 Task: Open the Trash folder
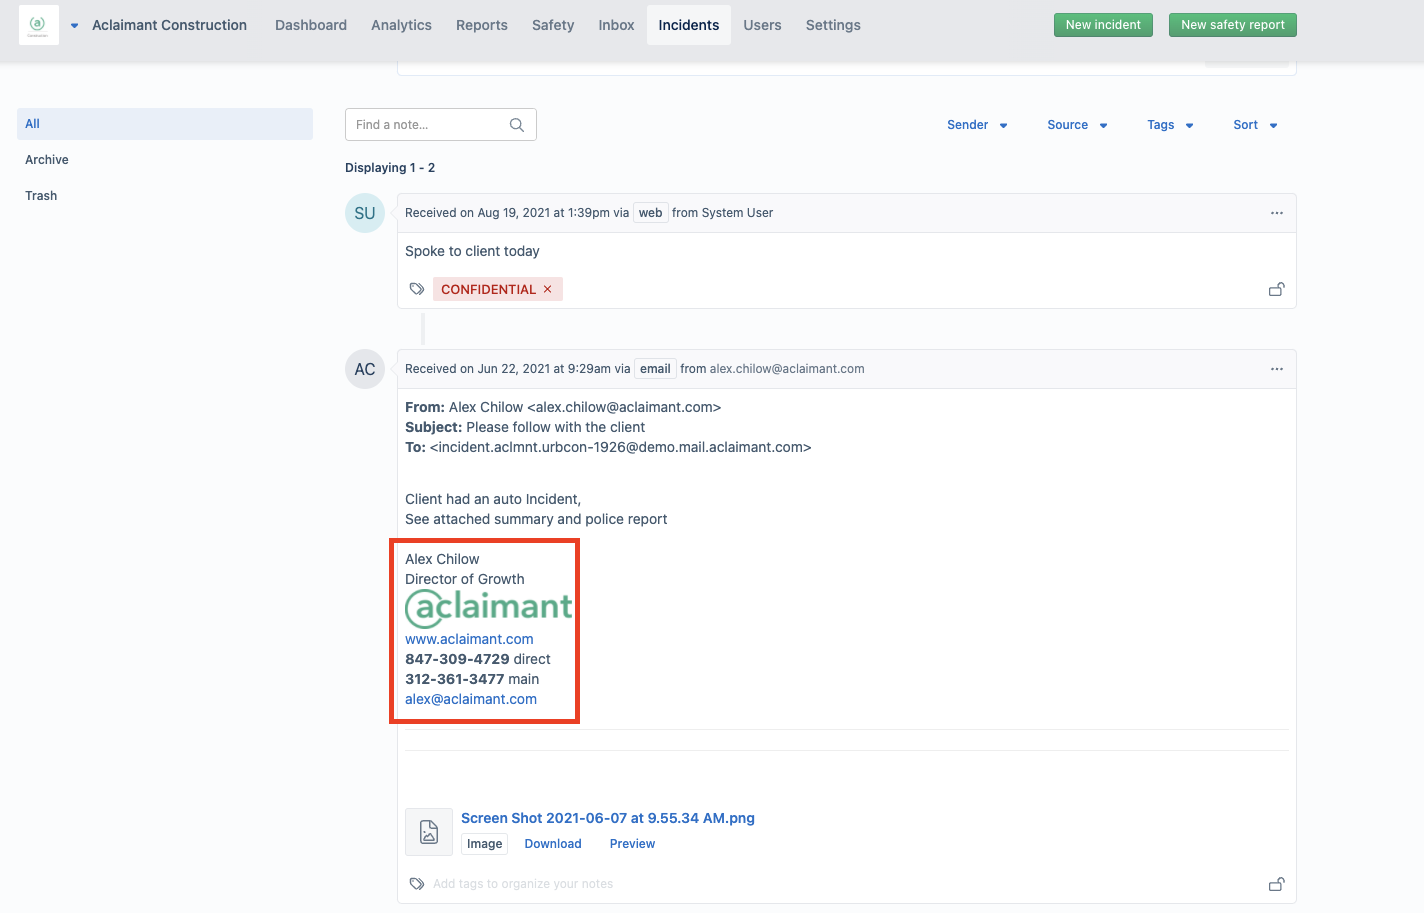tap(41, 196)
